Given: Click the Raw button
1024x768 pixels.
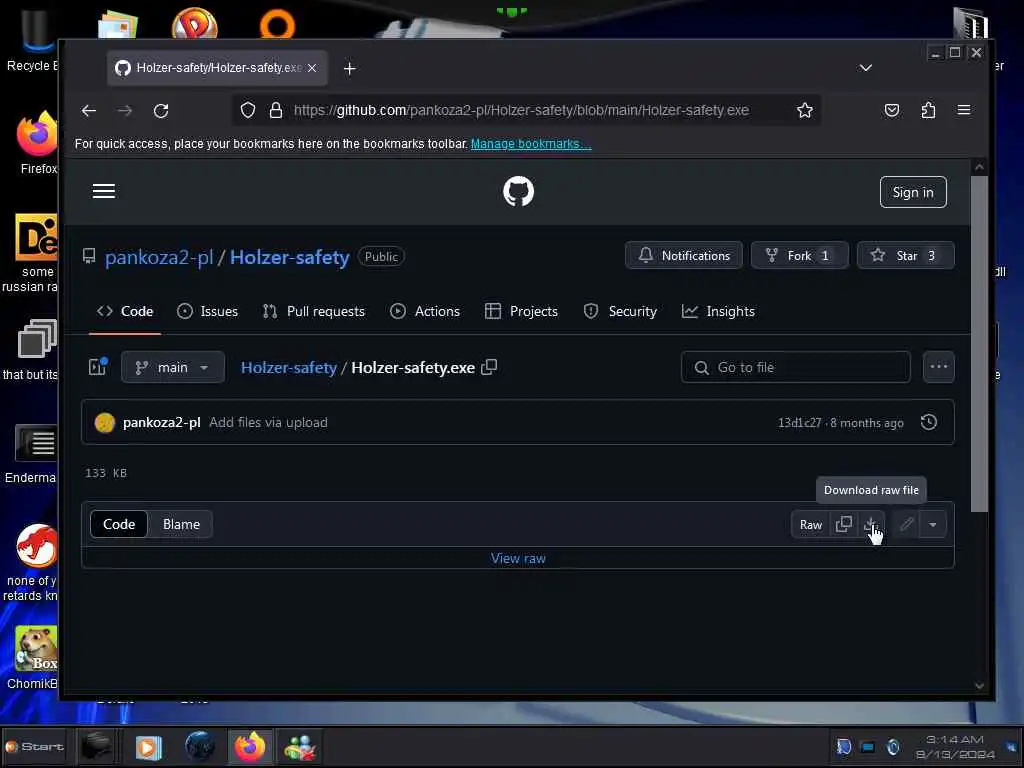Looking at the screenshot, I should [810, 524].
